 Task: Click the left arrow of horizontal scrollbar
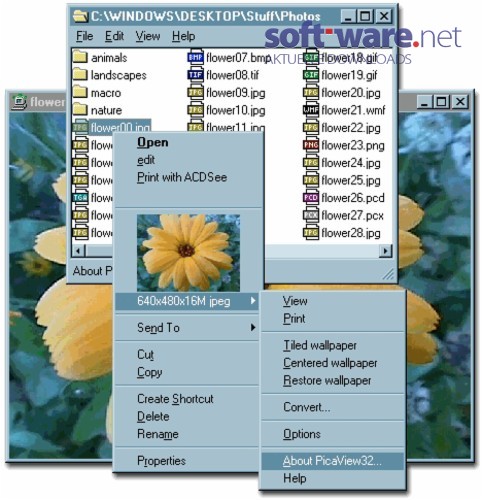[x=78, y=250]
